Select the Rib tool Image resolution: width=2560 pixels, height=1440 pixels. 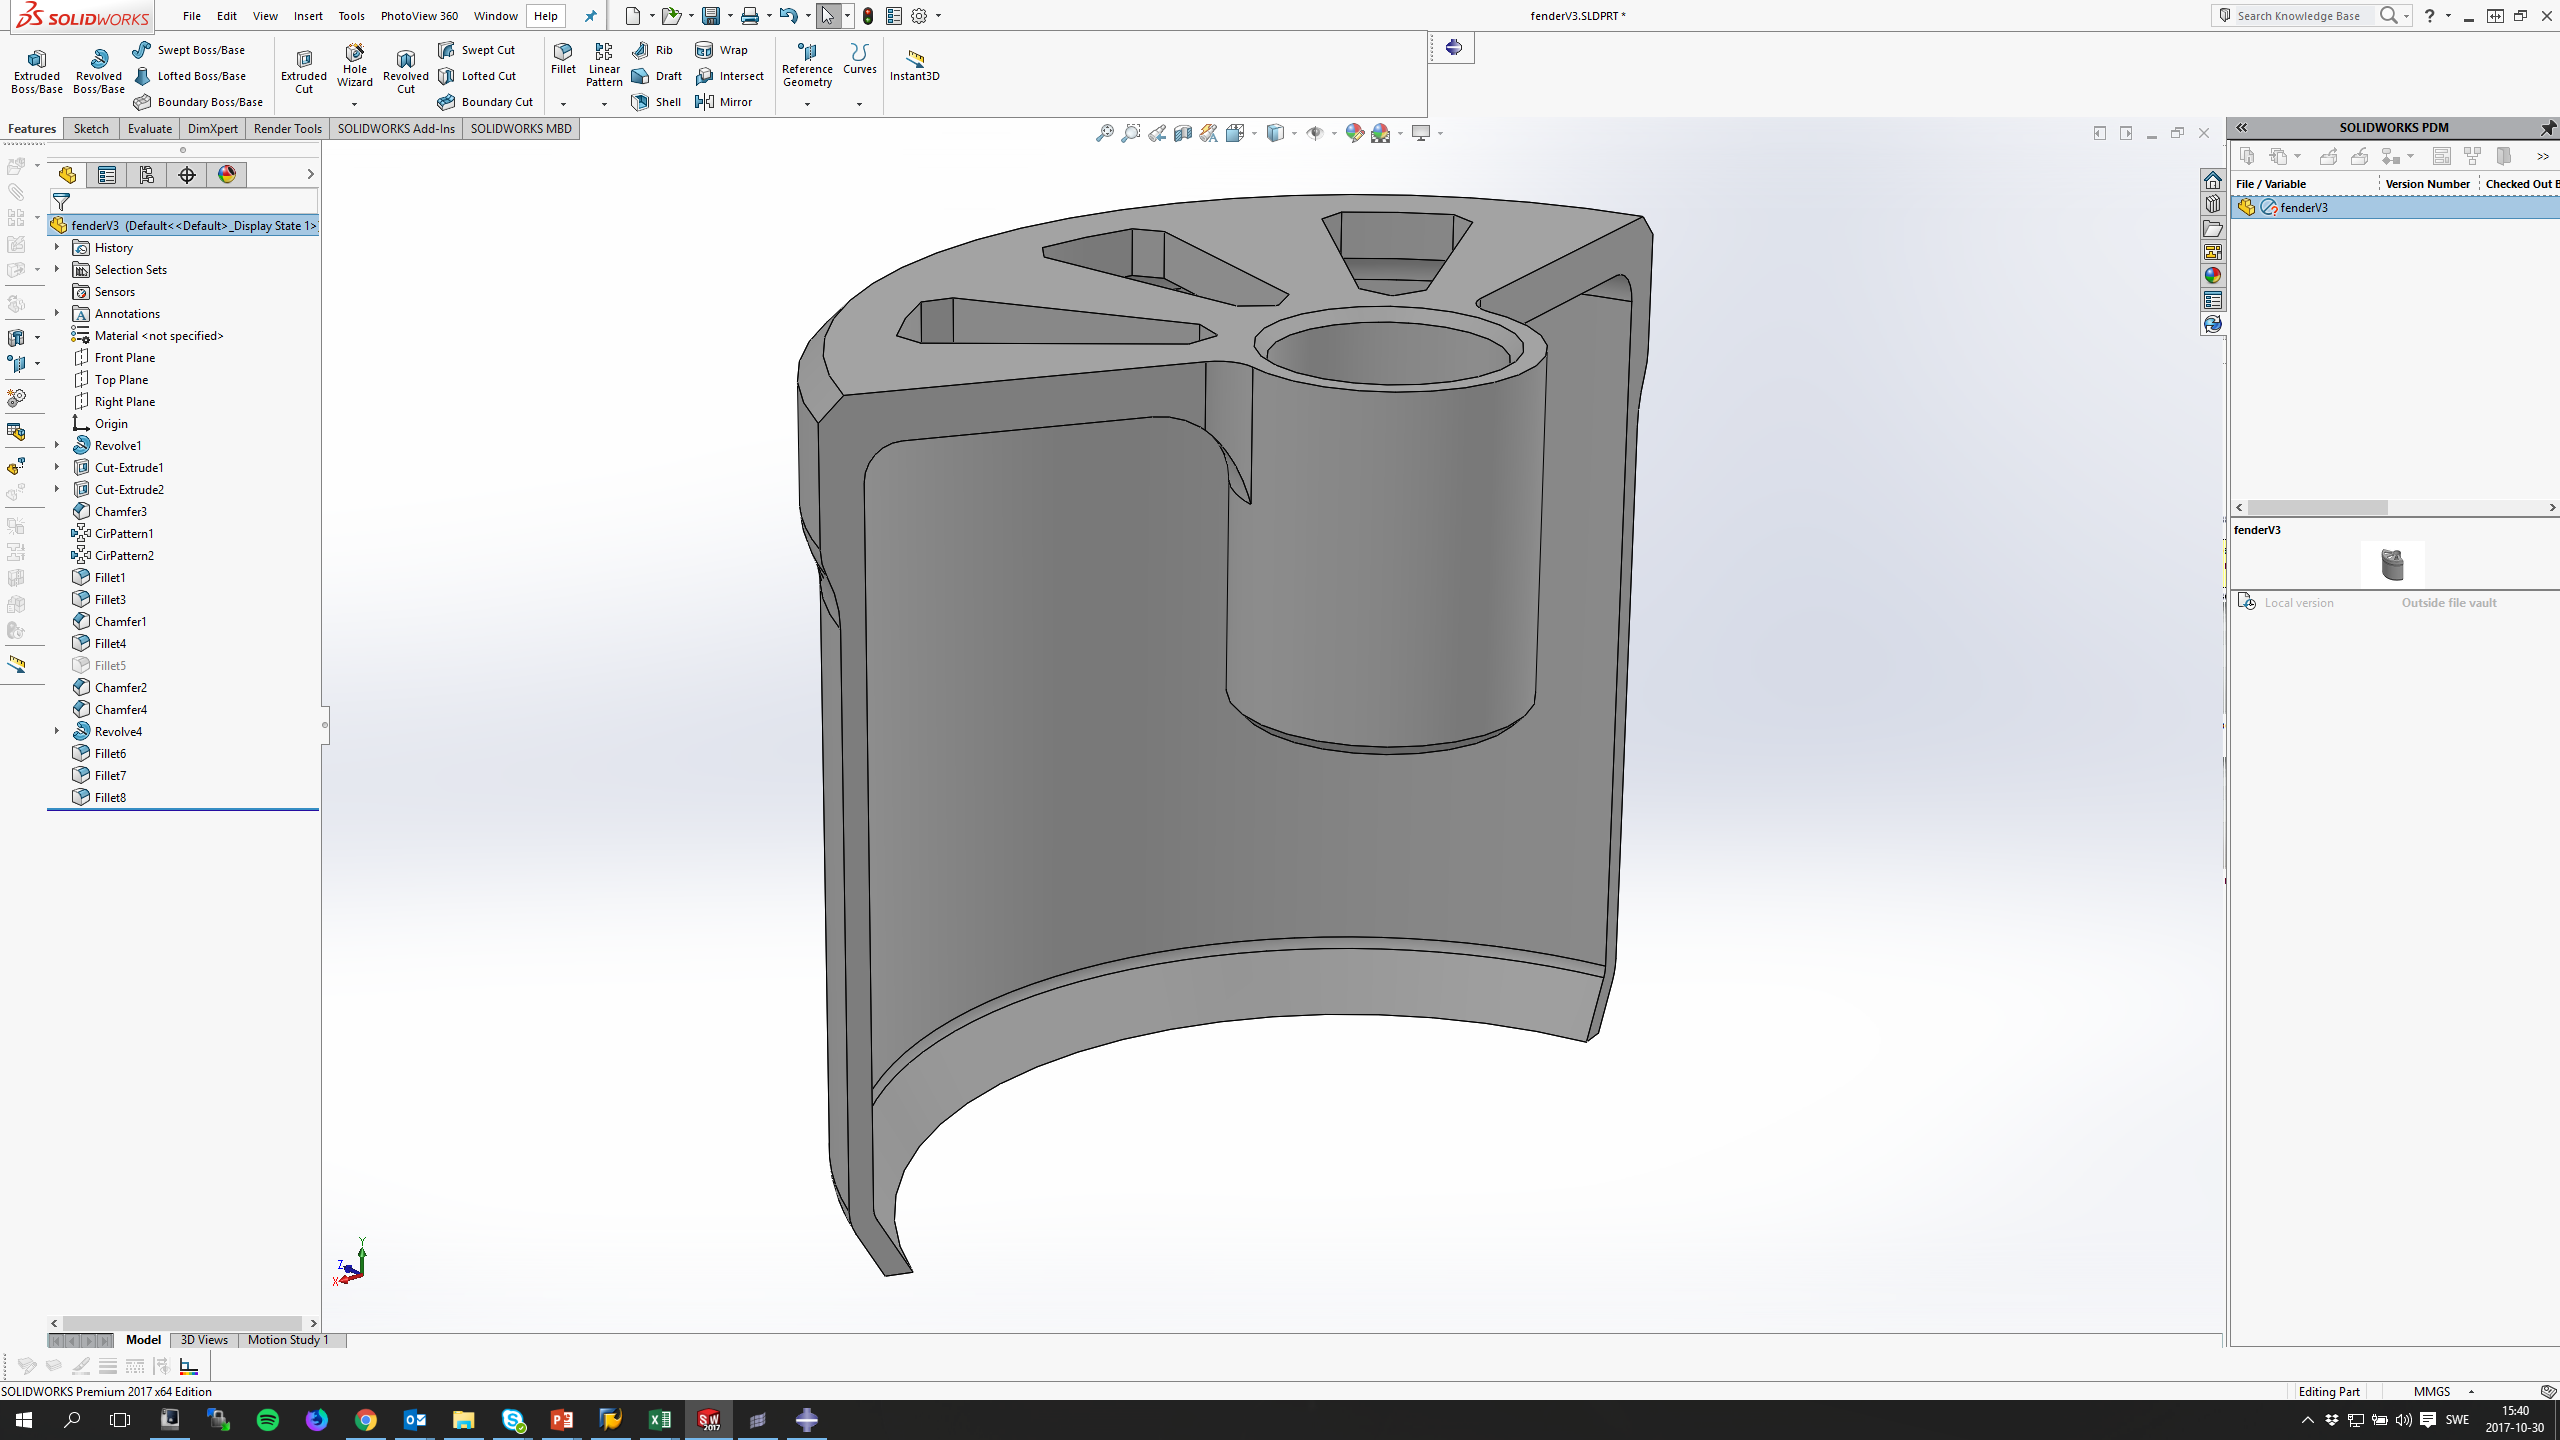[x=653, y=50]
